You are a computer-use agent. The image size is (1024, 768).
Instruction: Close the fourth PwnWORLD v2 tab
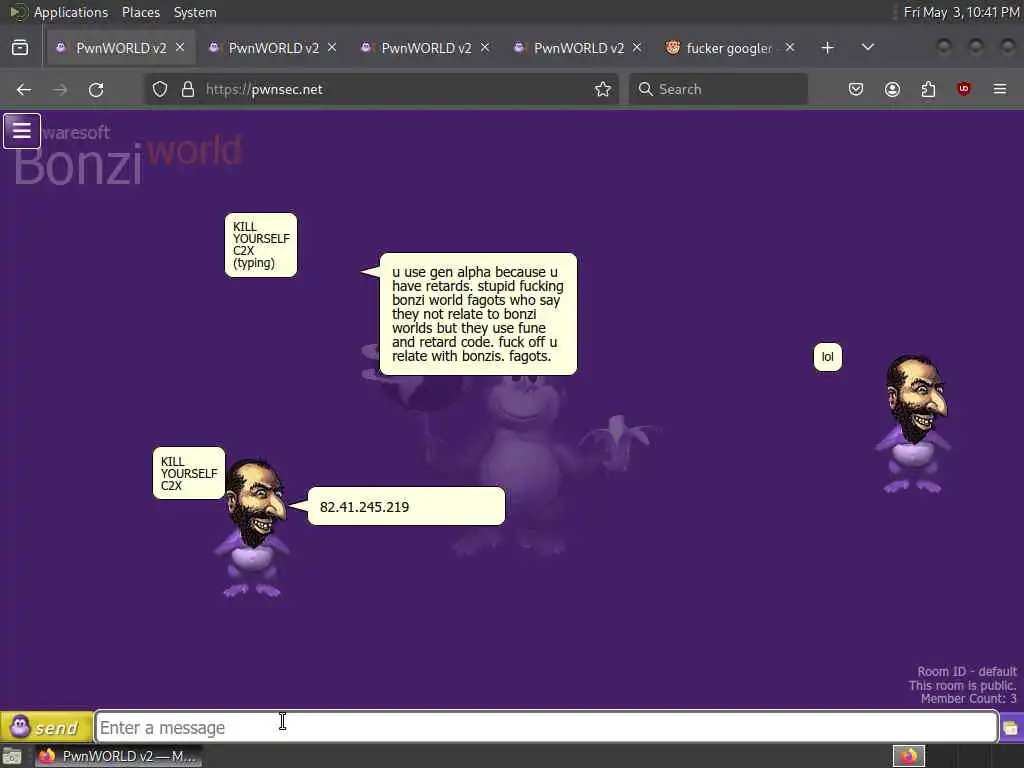[637, 48]
